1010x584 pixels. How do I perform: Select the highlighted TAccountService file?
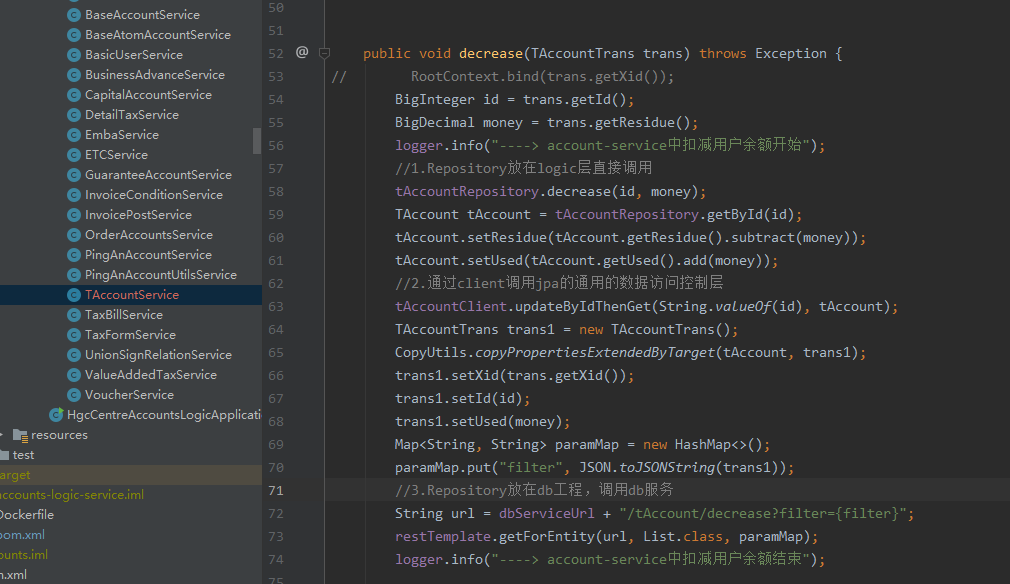click(x=132, y=294)
